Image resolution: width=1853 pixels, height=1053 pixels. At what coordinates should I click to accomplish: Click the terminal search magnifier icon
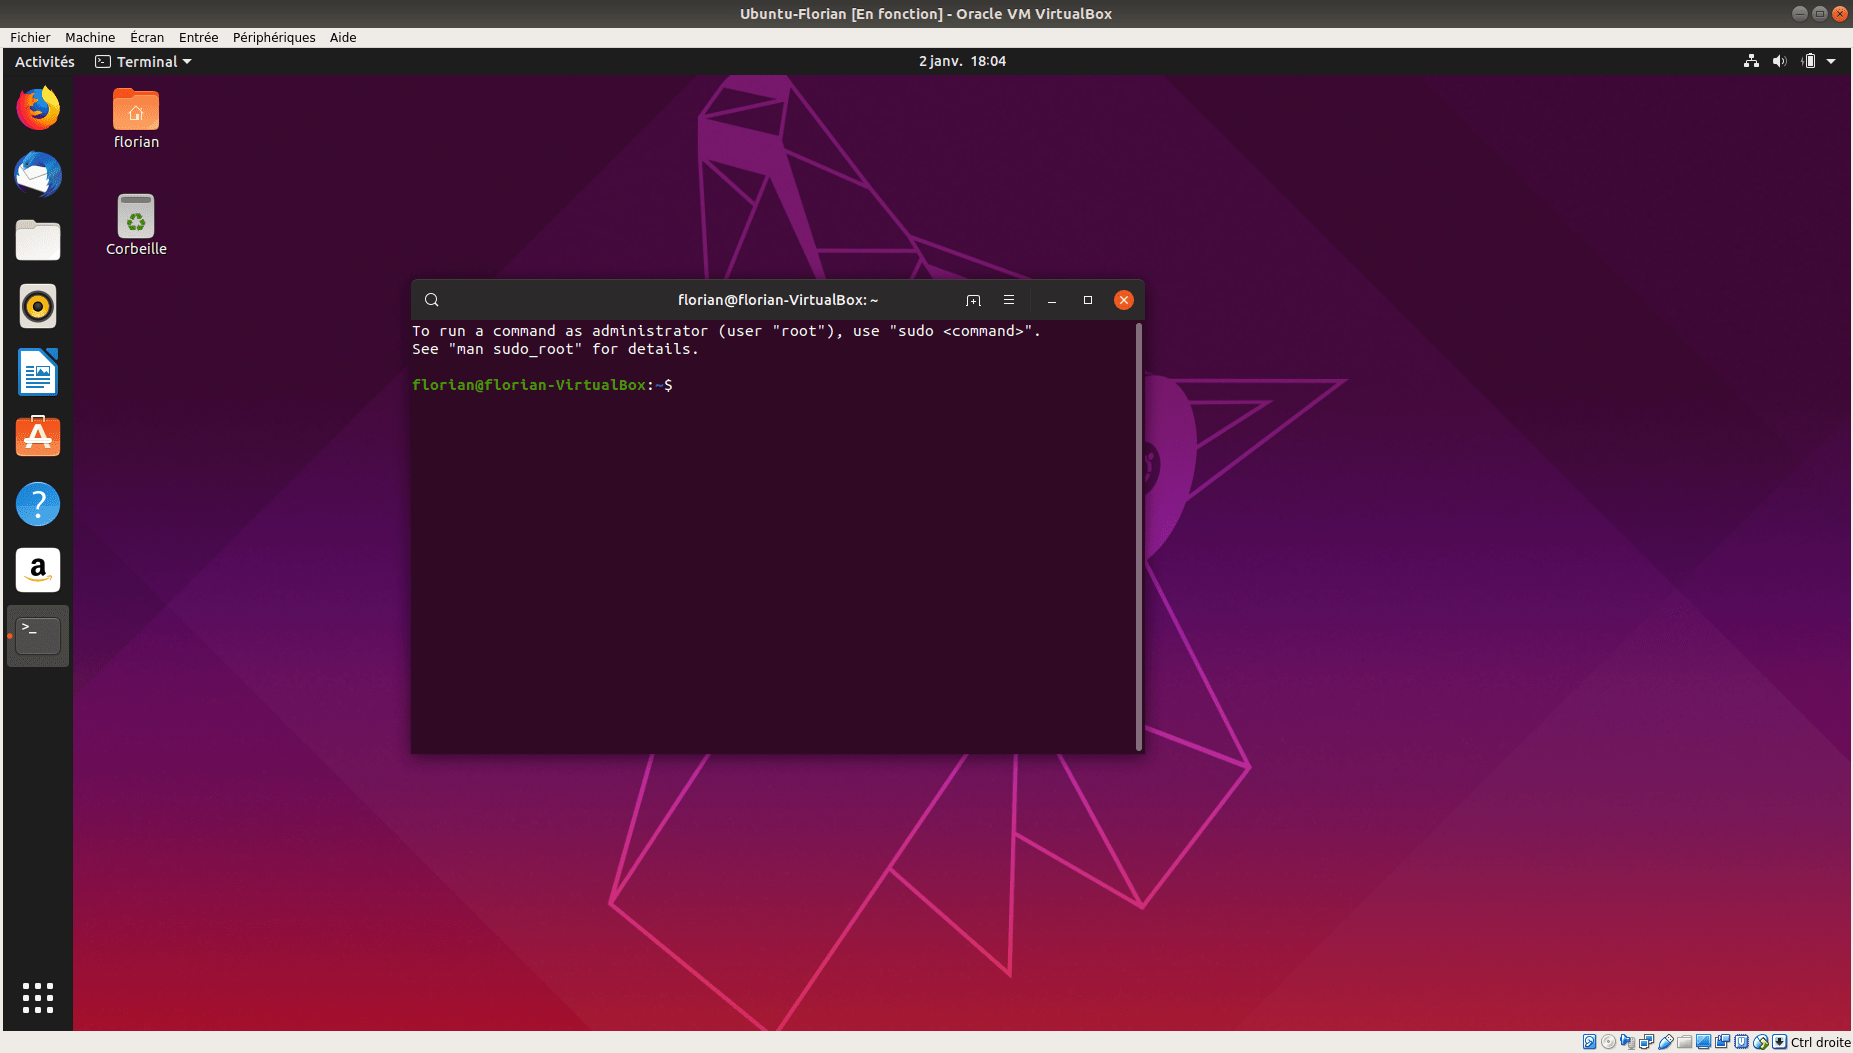point(432,300)
